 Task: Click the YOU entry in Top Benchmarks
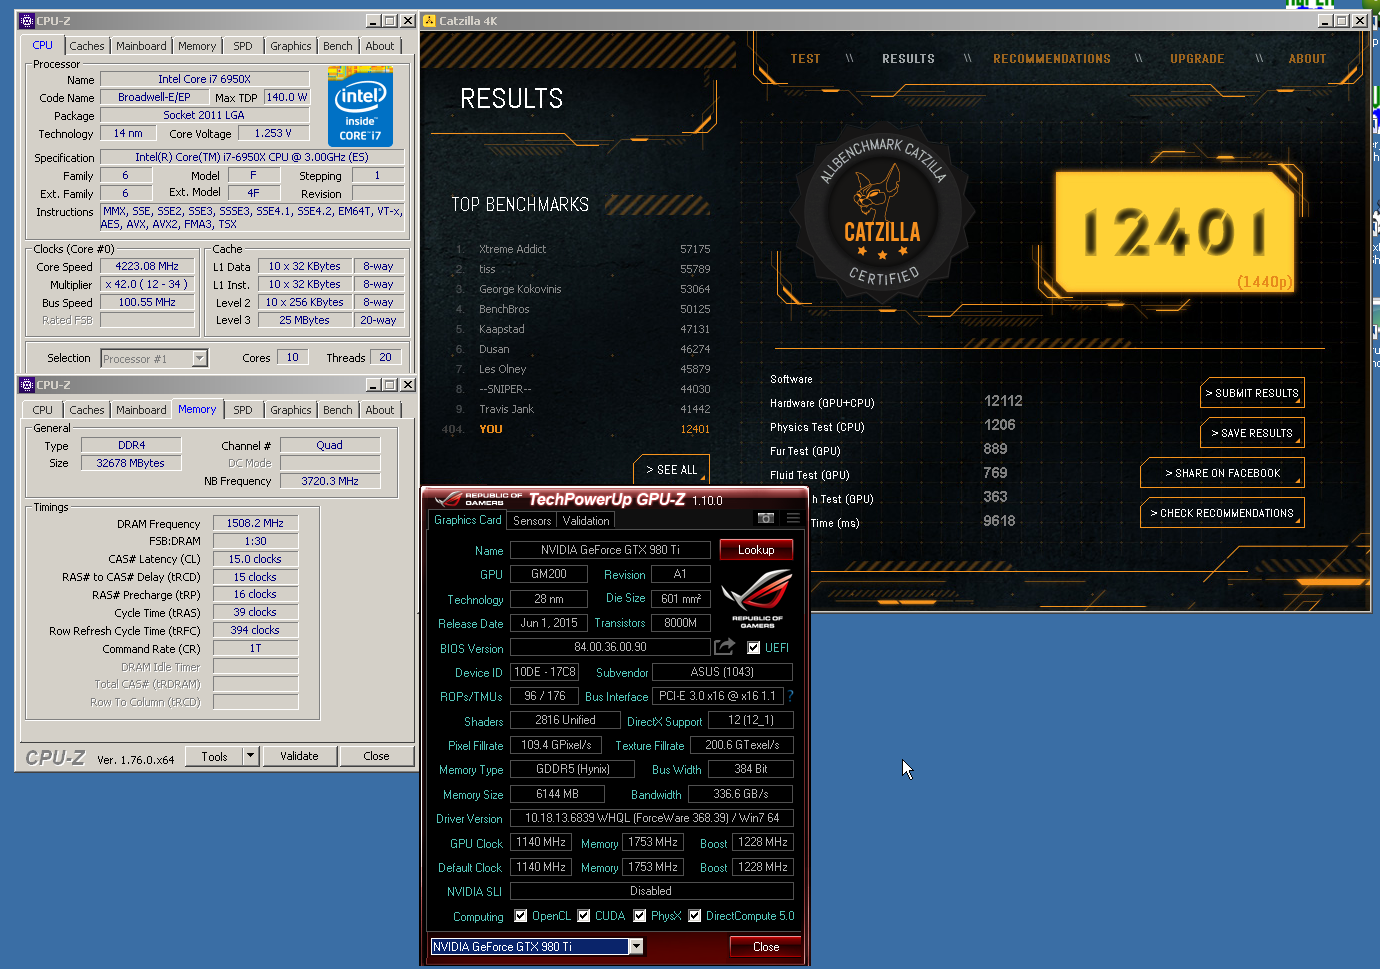click(576, 429)
